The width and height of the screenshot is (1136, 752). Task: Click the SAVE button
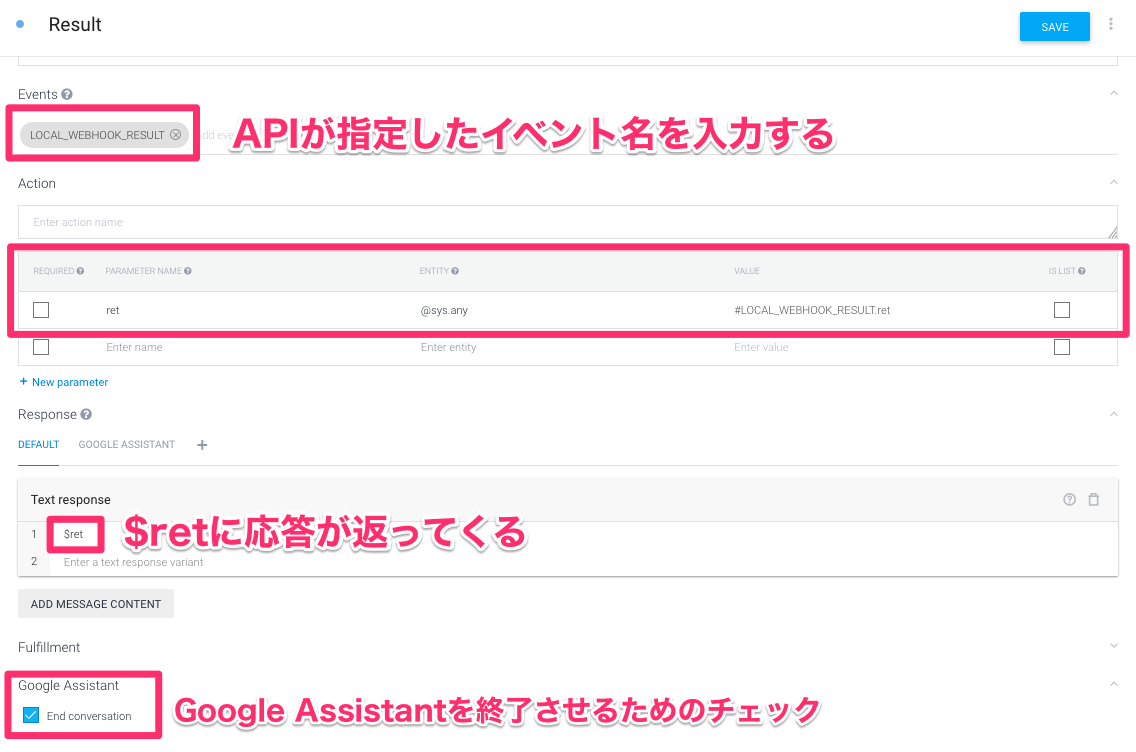pos(1054,27)
